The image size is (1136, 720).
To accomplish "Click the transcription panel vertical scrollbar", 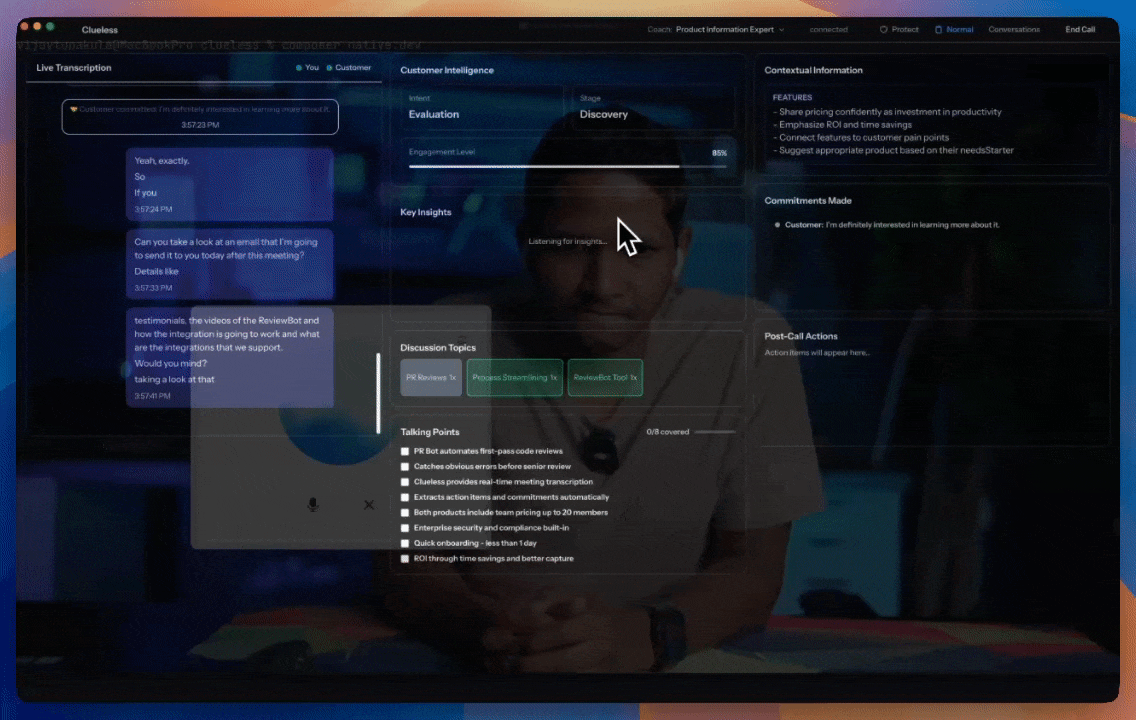I will 378,393.
